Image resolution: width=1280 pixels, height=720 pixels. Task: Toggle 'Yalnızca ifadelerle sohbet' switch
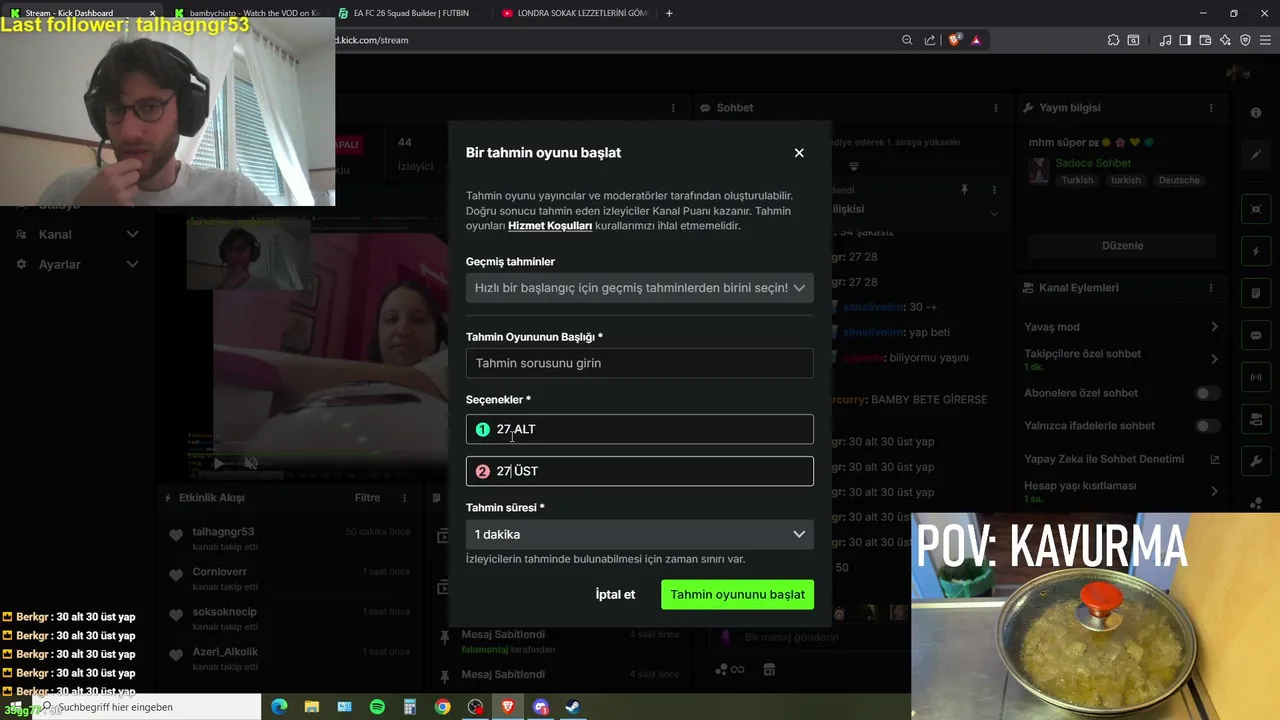click(1208, 426)
